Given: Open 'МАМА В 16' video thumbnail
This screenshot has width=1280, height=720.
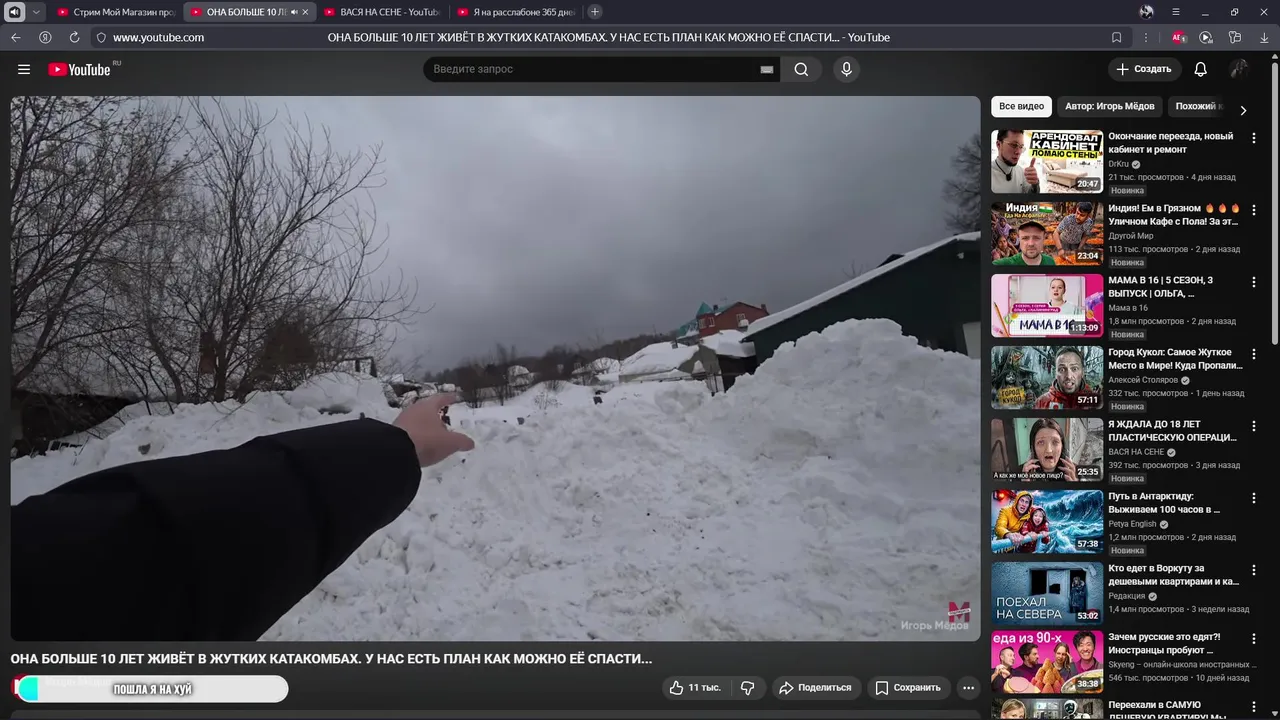Looking at the screenshot, I should (1047, 305).
